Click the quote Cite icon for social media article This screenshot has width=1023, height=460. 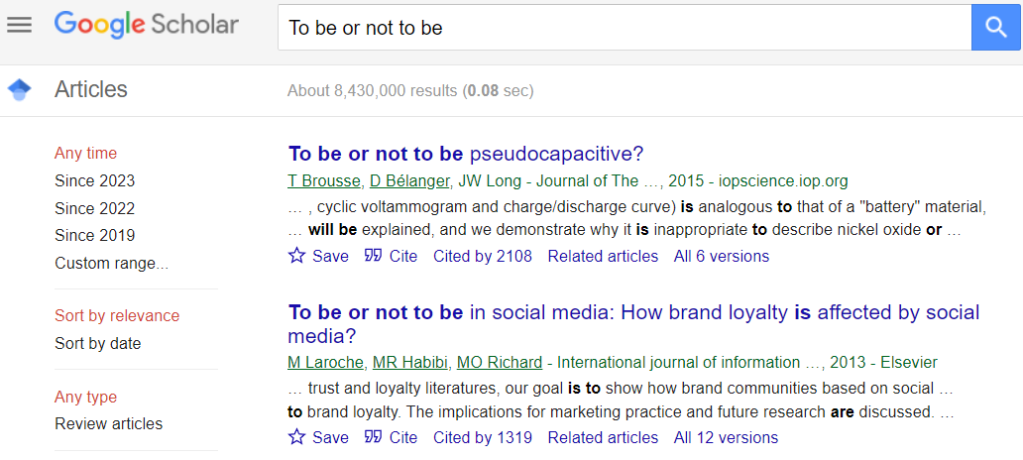point(373,437)
